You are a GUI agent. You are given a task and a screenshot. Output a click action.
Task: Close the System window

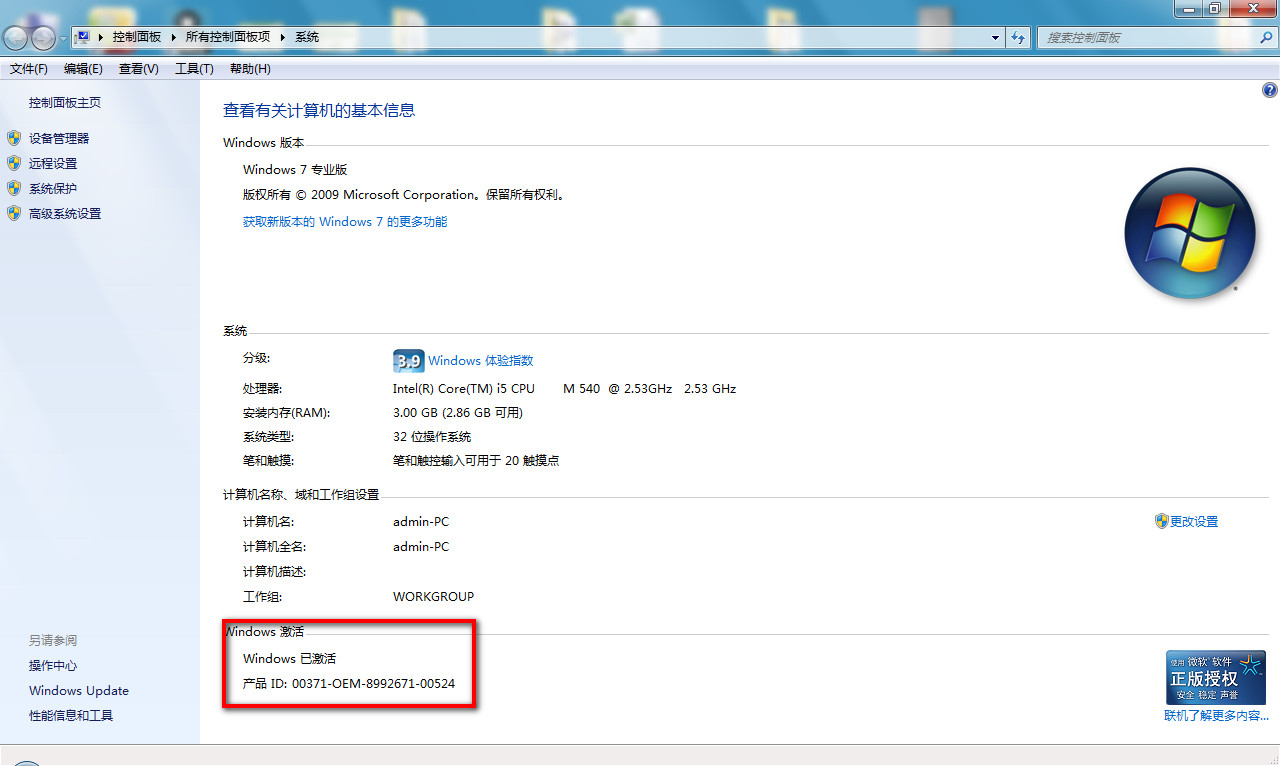1254,8
